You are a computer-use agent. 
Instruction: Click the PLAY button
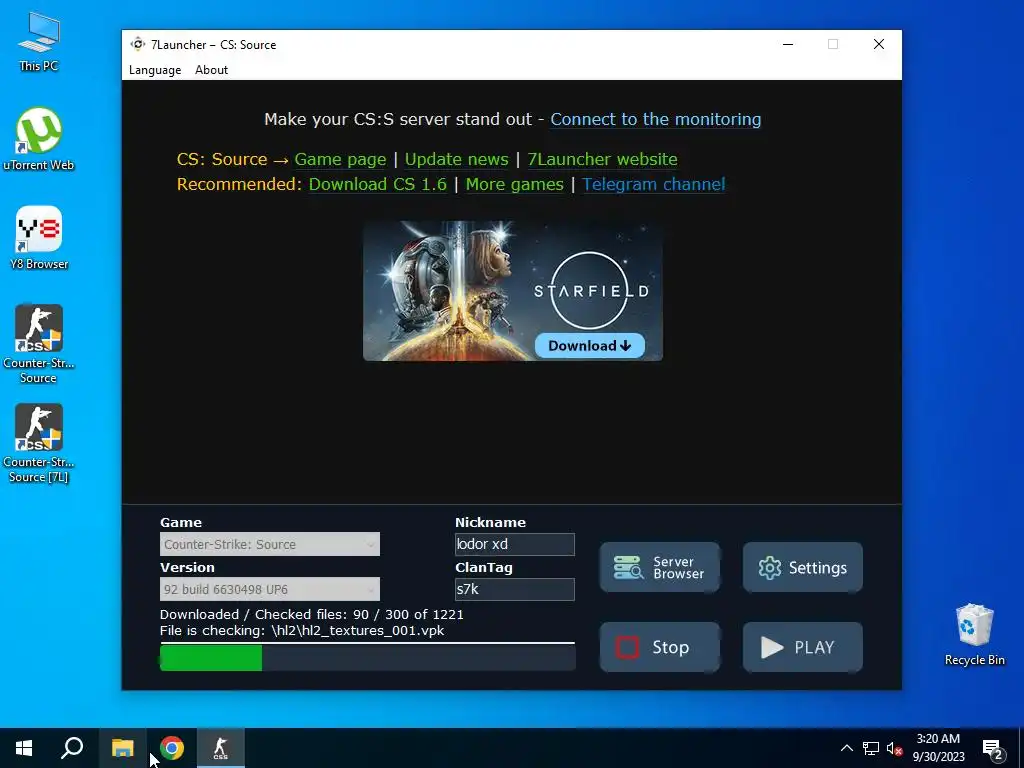(803, 647)
